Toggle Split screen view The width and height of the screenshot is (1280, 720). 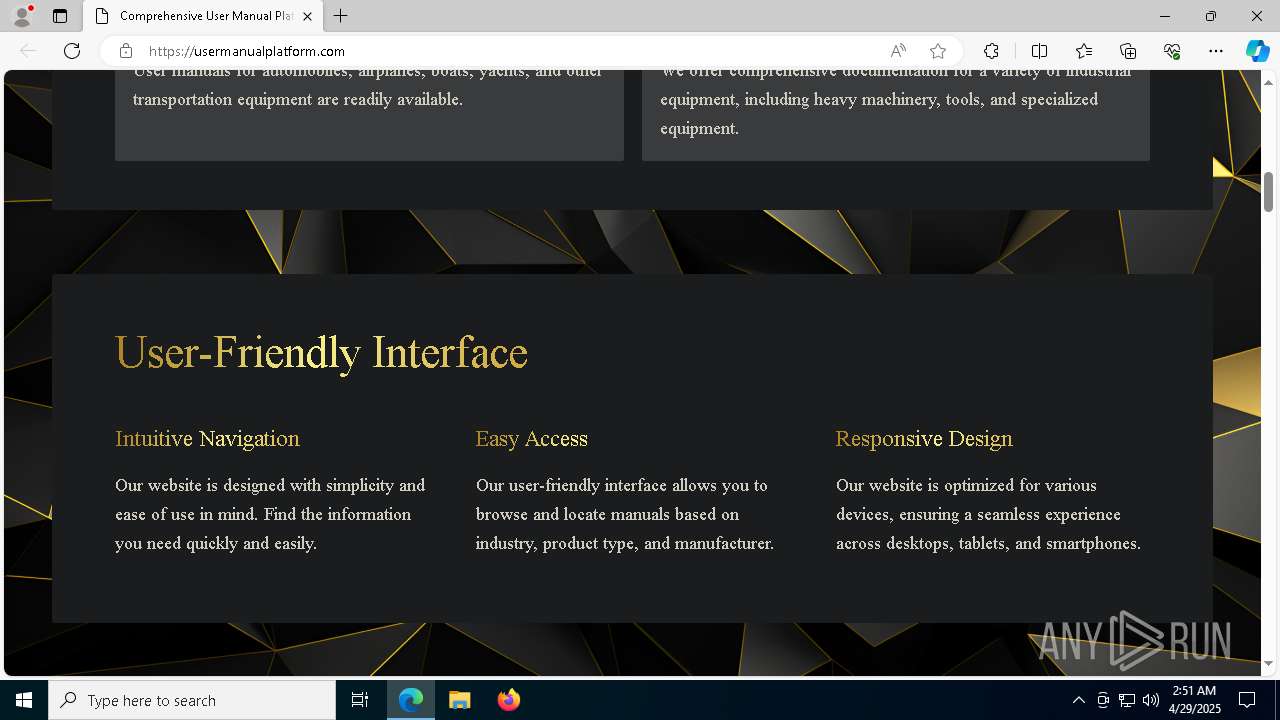coord(1039,51)
